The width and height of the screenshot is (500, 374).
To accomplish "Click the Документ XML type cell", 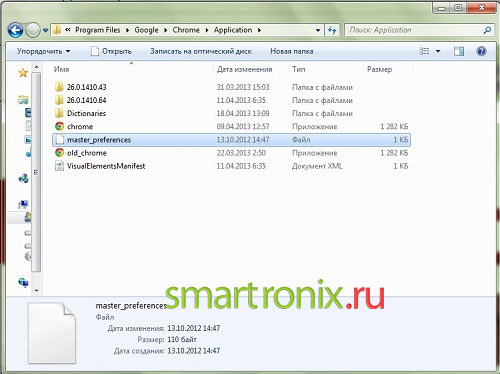I will click(x=317, y=166).
